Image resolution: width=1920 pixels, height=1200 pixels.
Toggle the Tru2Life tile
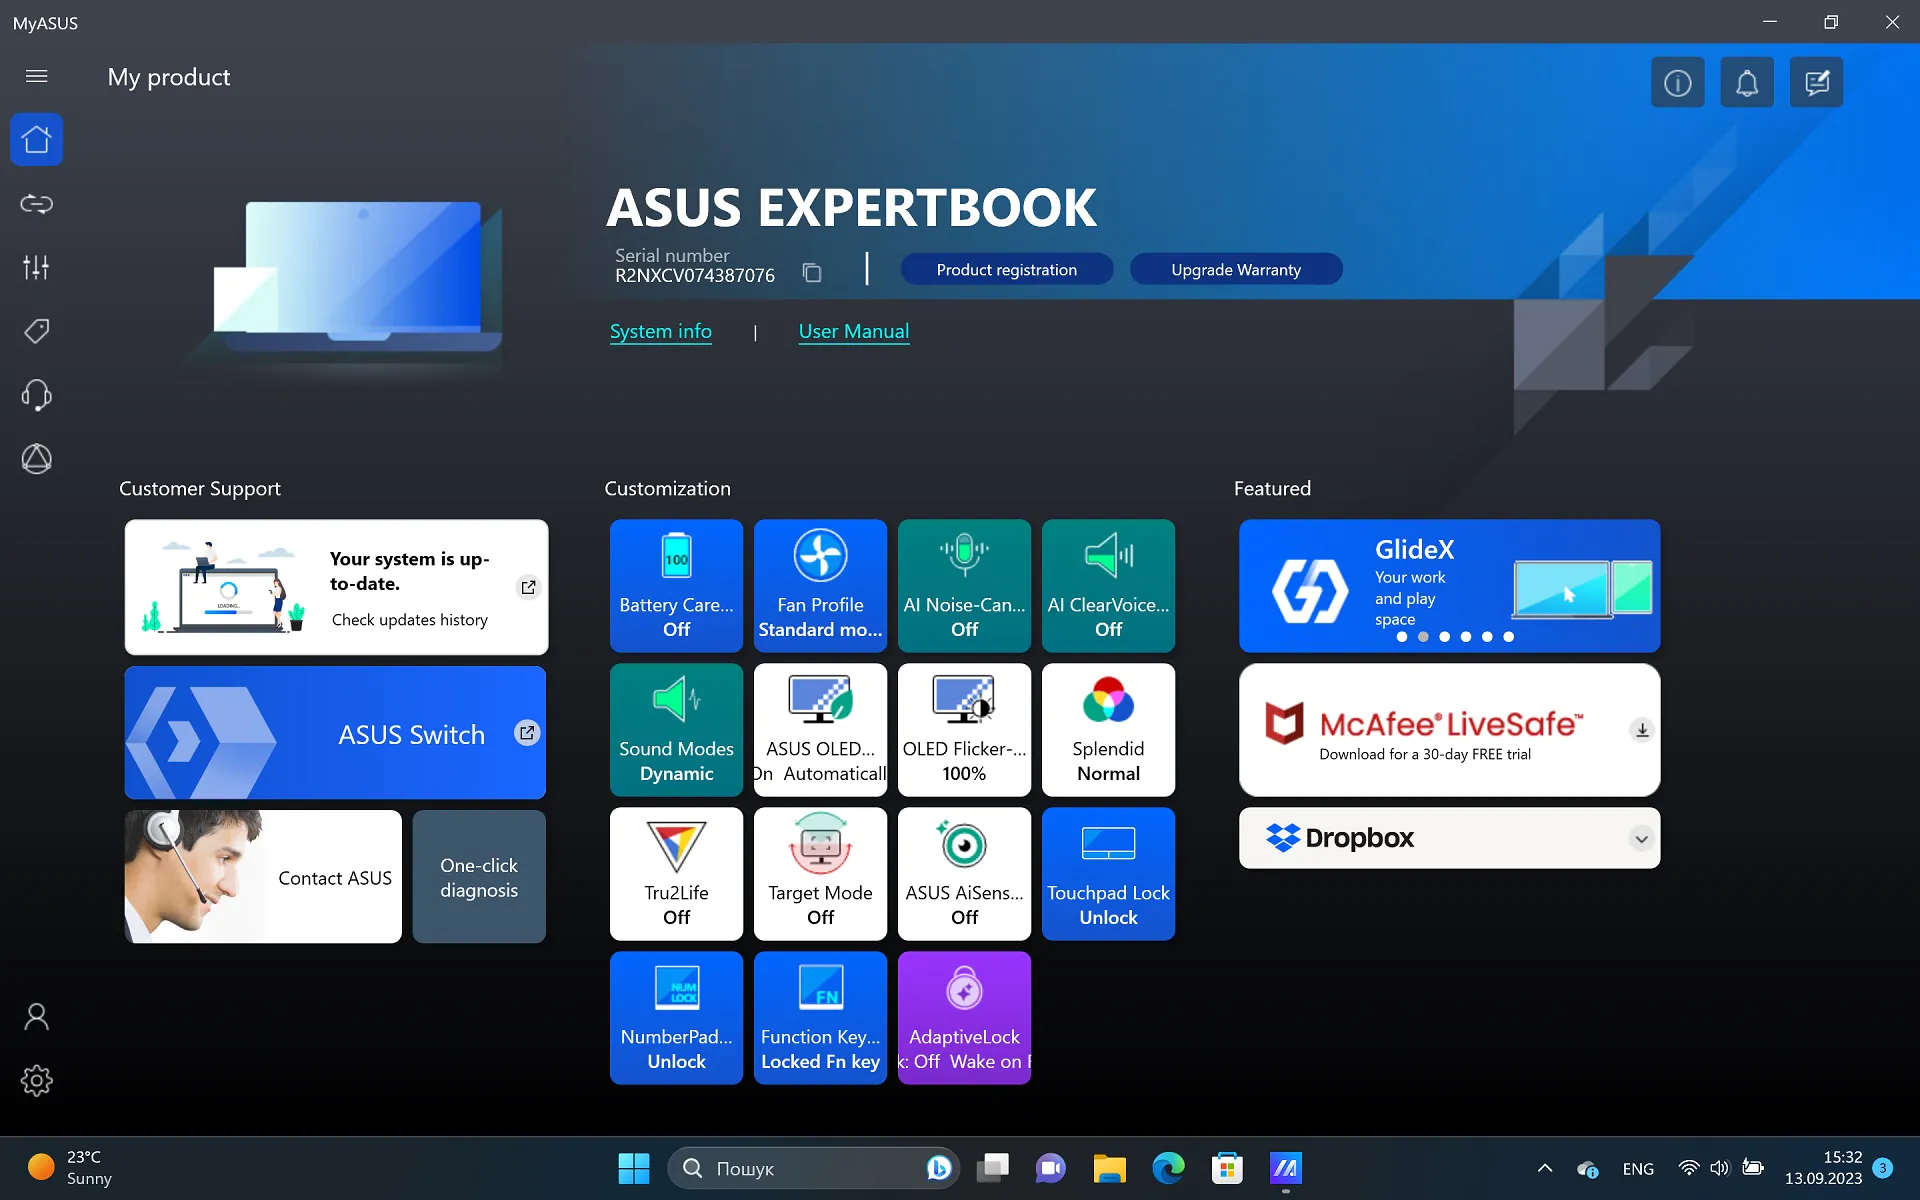coord(676,874)
